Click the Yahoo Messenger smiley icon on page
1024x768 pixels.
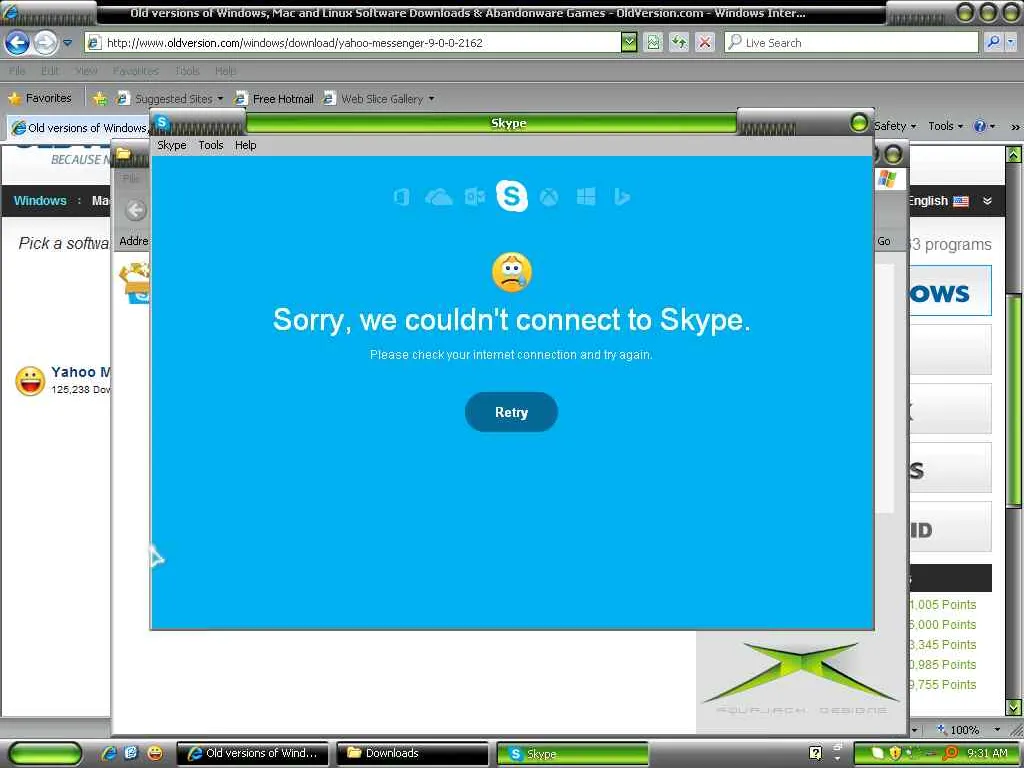coord(30,381)
